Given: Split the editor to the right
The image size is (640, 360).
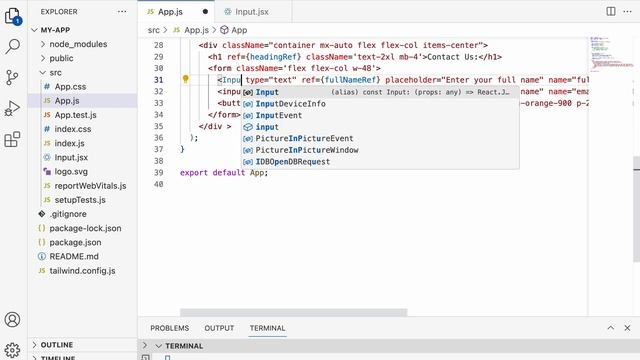Looking at the screenshot, I should point(611,11).
